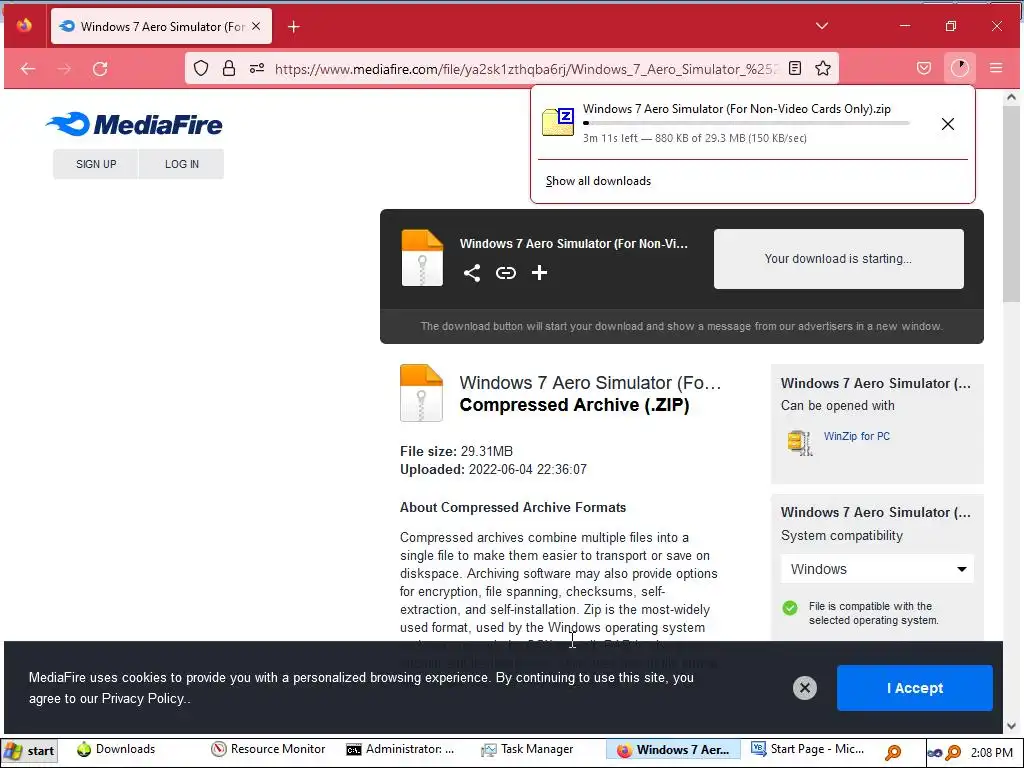This screenshot has height=768, width=1024.
Task: Switch to Downloads taskbar item
Action: pyautogui.click(x=116, y=749)
